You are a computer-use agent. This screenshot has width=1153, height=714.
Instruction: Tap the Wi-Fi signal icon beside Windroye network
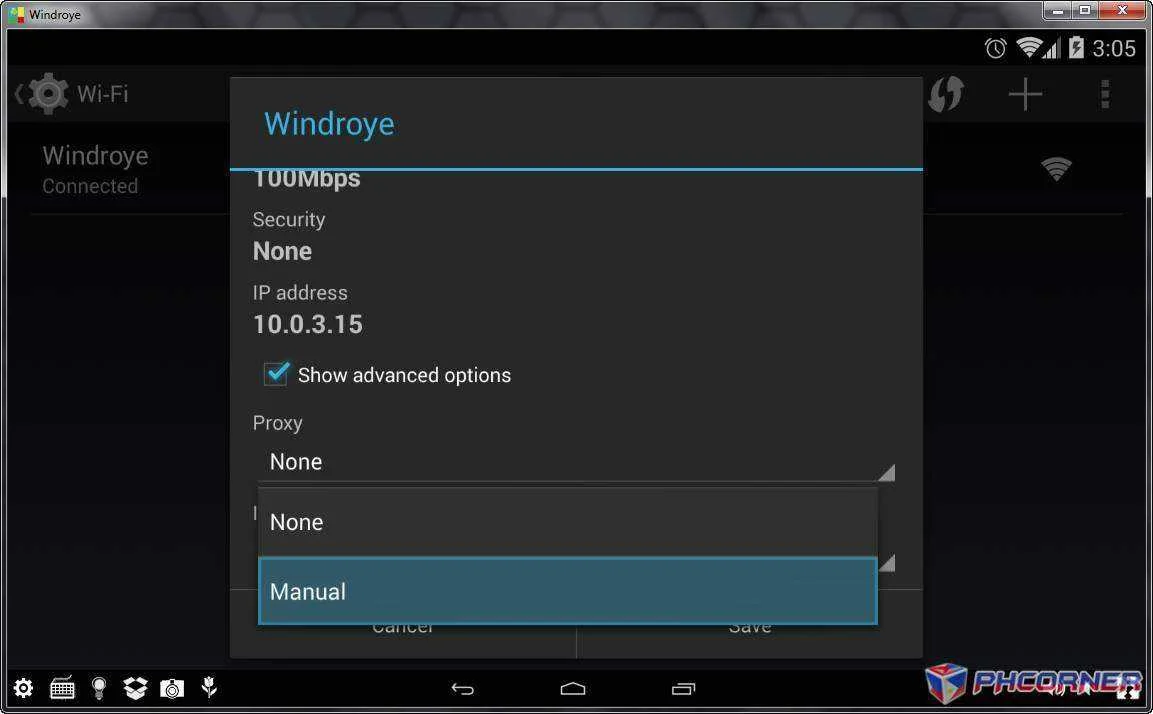pos(1056,169)
